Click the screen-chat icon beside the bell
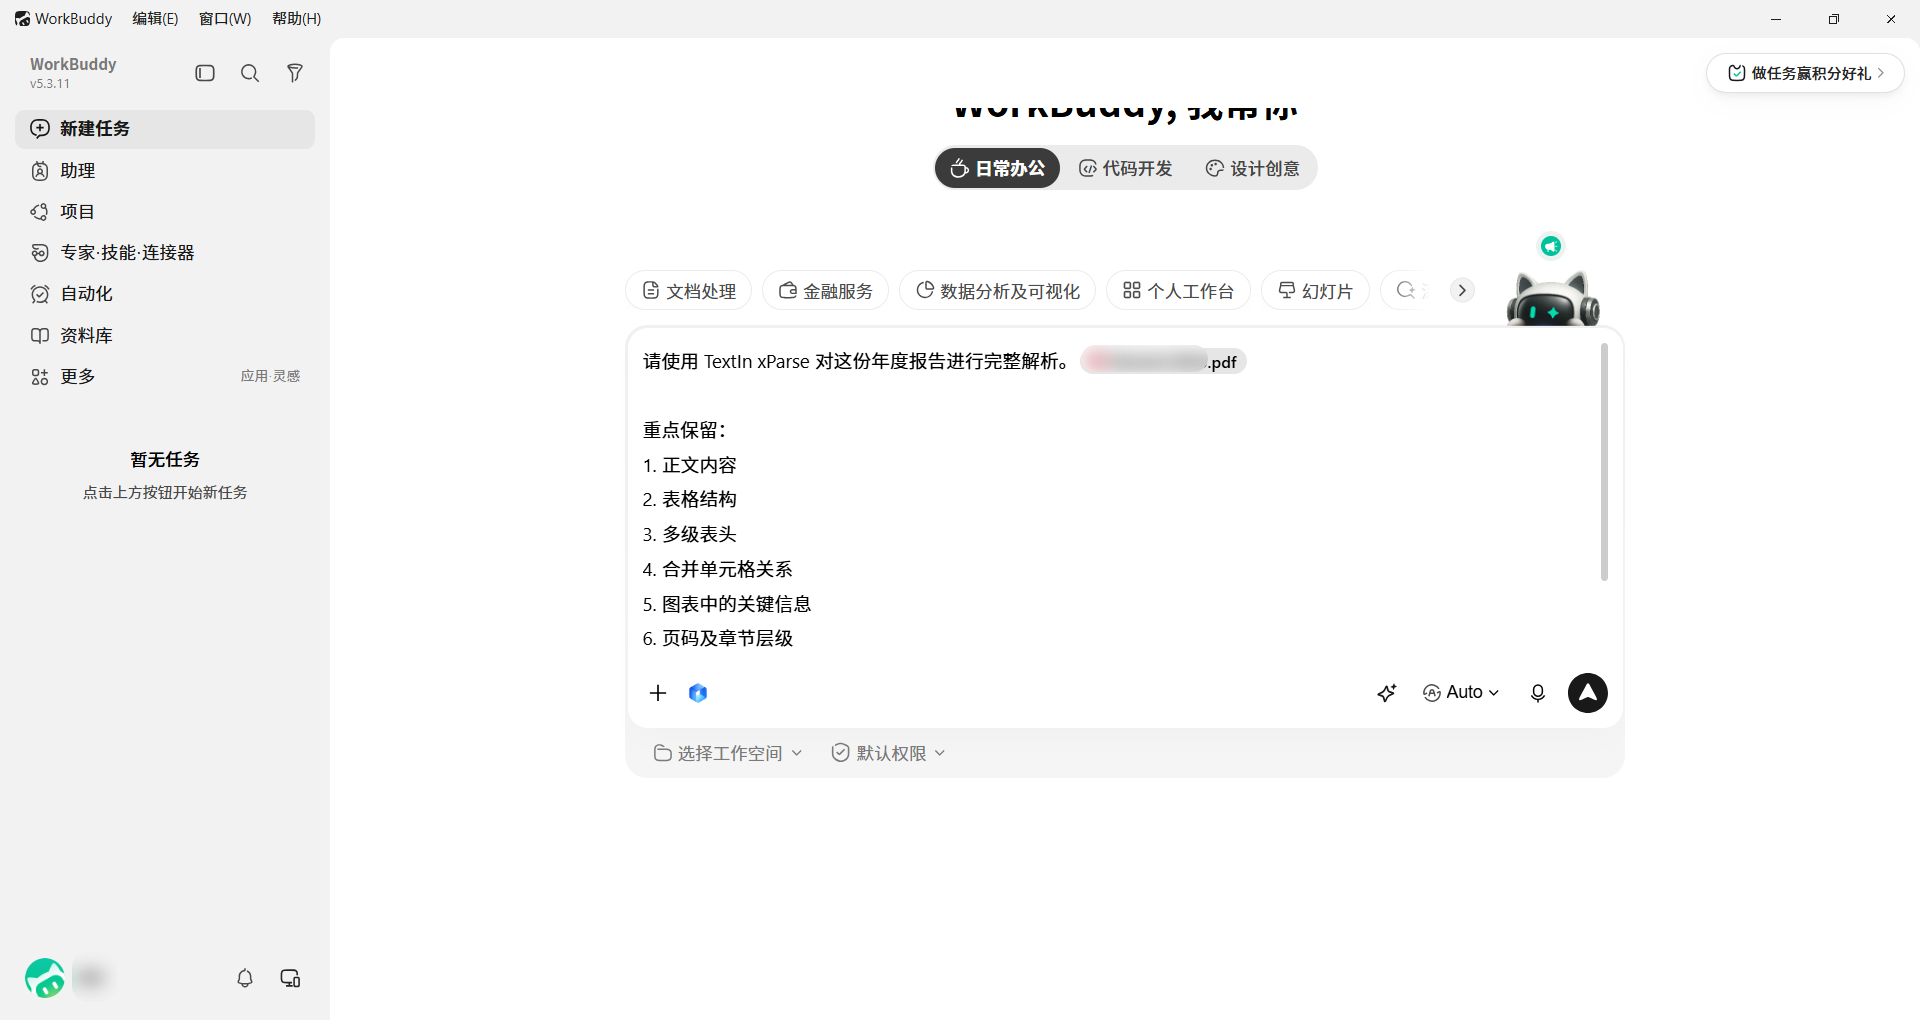This screenshot has width=1920, height=1020. click(291, 978)
